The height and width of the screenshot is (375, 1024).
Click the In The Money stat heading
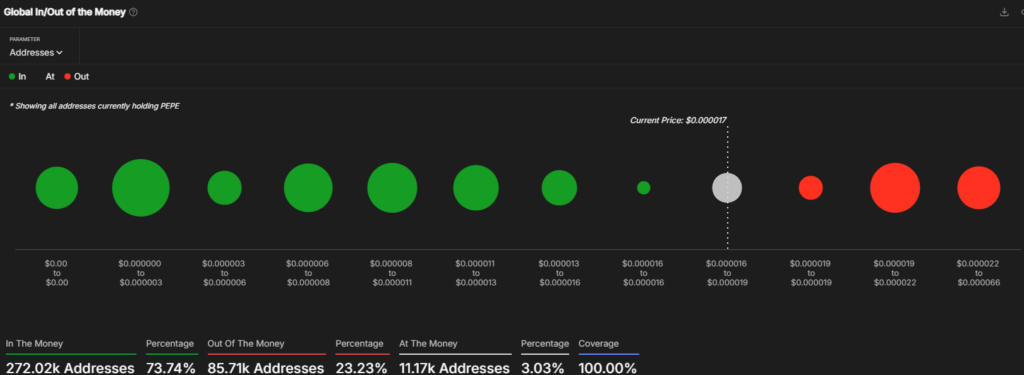(35, 344)
